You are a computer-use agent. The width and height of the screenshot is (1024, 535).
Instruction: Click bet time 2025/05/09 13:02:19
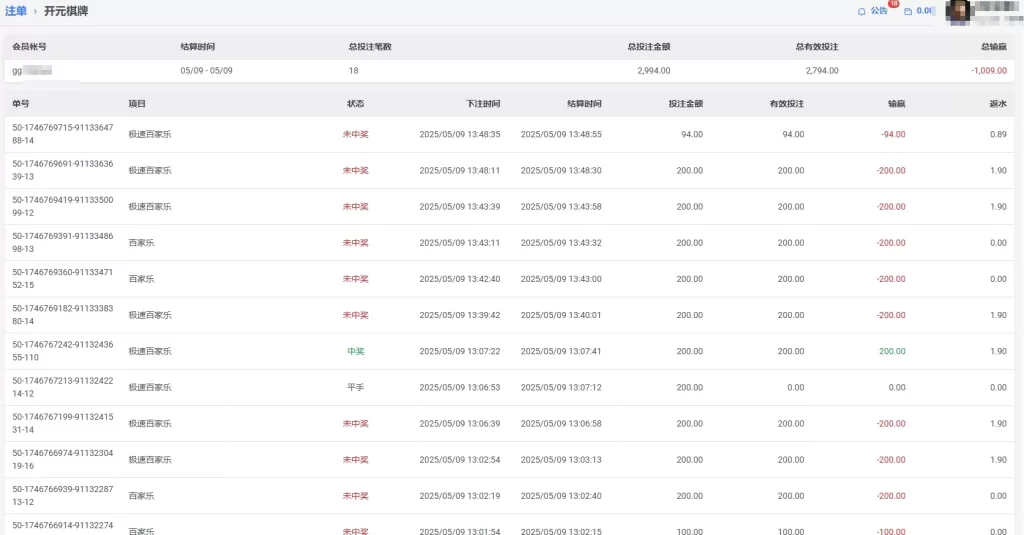click(460, 495)
